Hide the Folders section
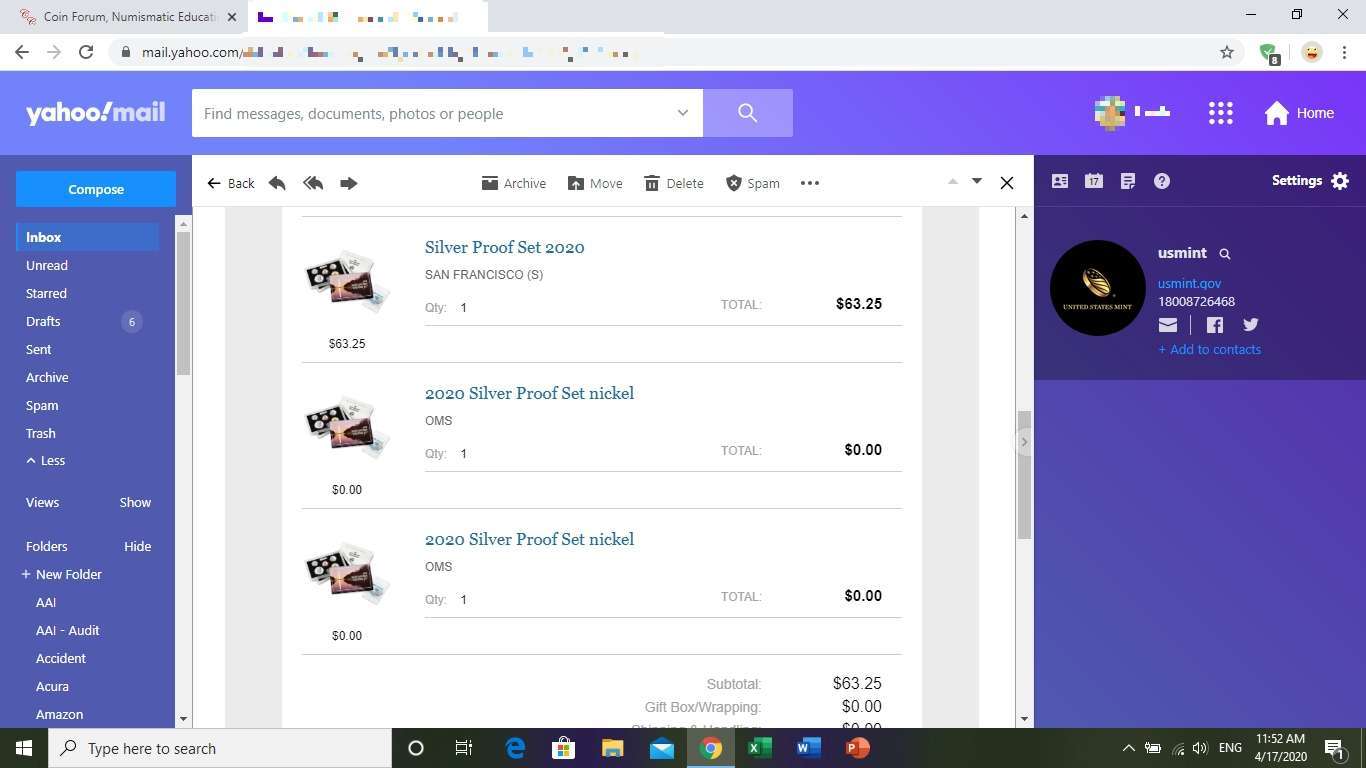Screen dimensions: 1366x768 137,546
